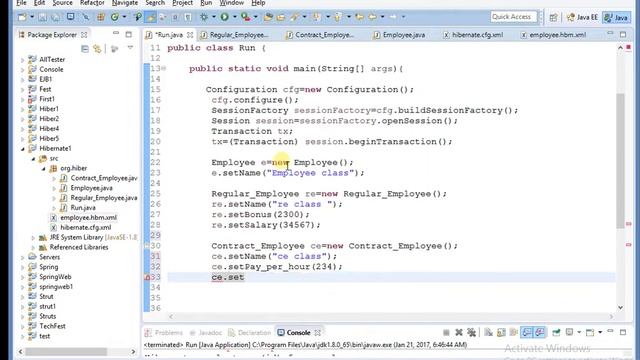Switch to the Employee.java editor tab

[x=400, y=35]
